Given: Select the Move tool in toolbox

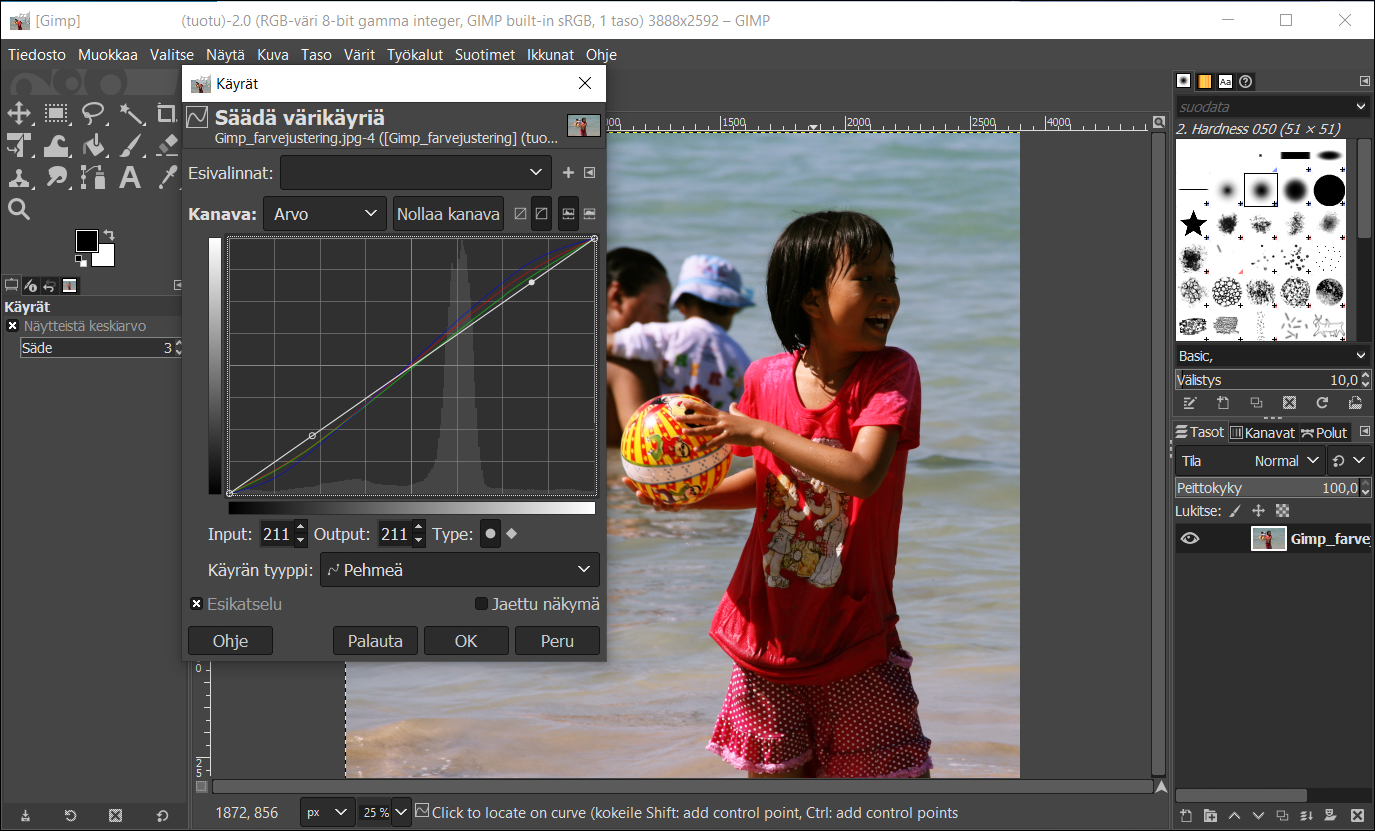Looking at the screenshot, I should click(19, 113).
